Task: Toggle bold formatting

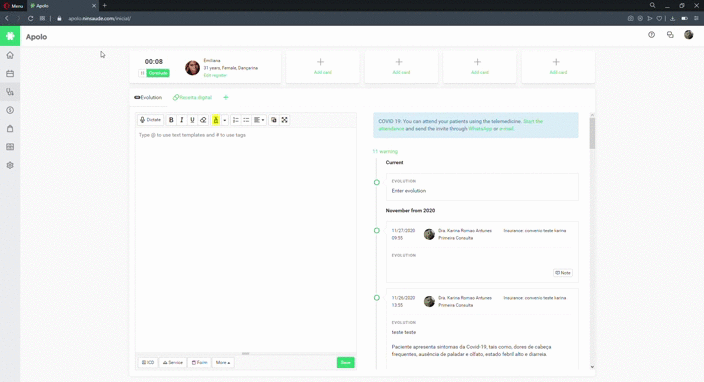Action: [171, 120]
